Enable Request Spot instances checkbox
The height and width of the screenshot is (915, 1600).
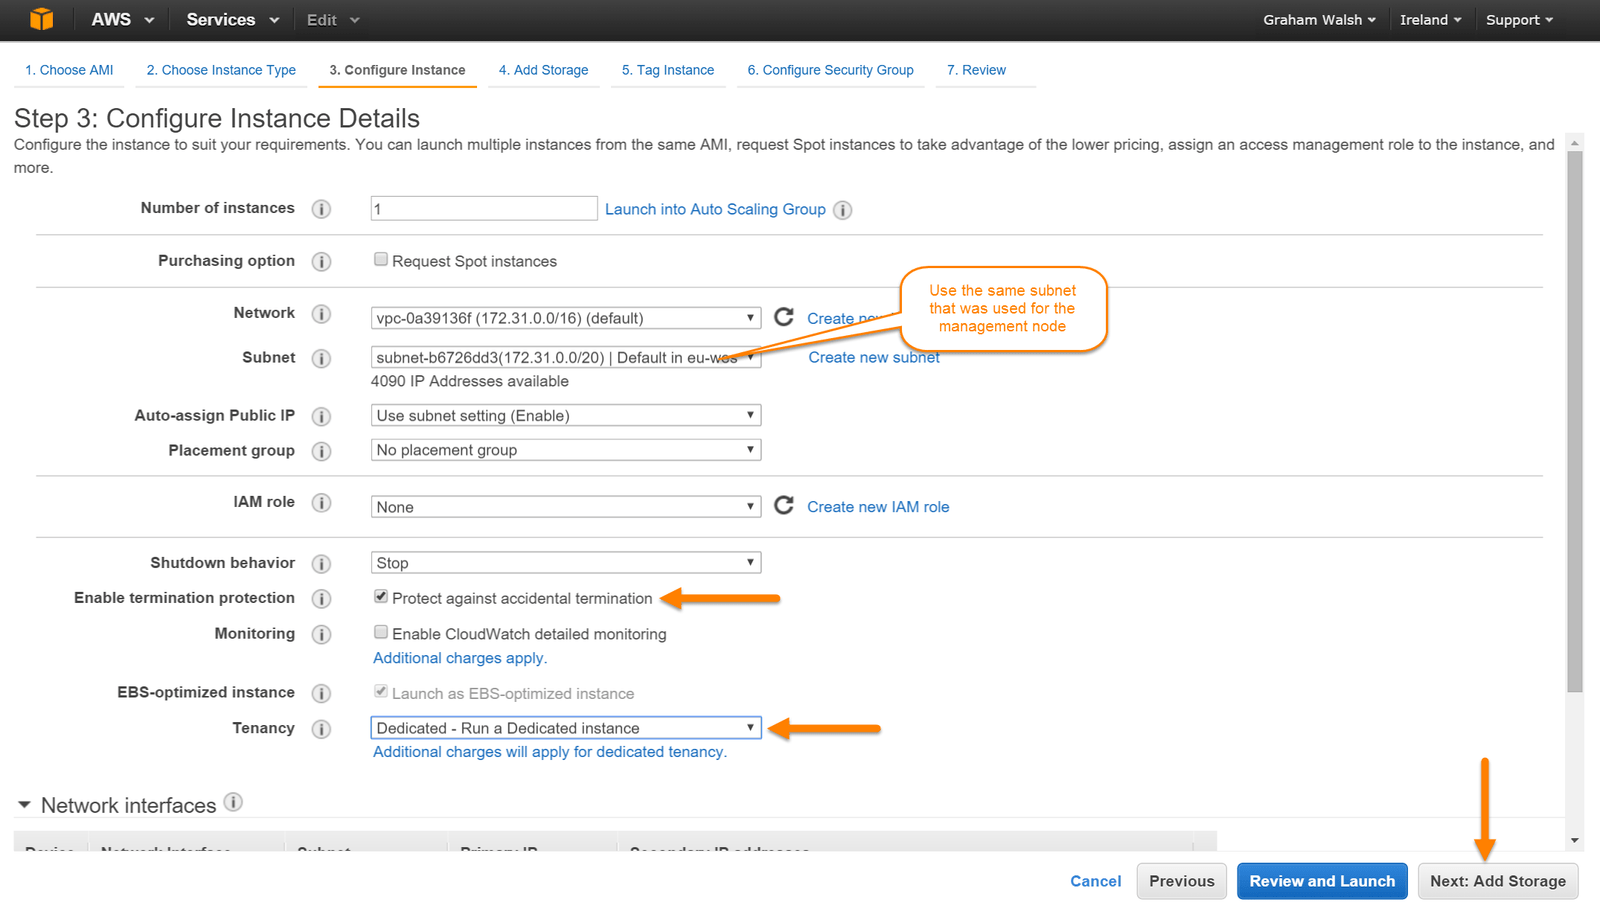(381, 260)
